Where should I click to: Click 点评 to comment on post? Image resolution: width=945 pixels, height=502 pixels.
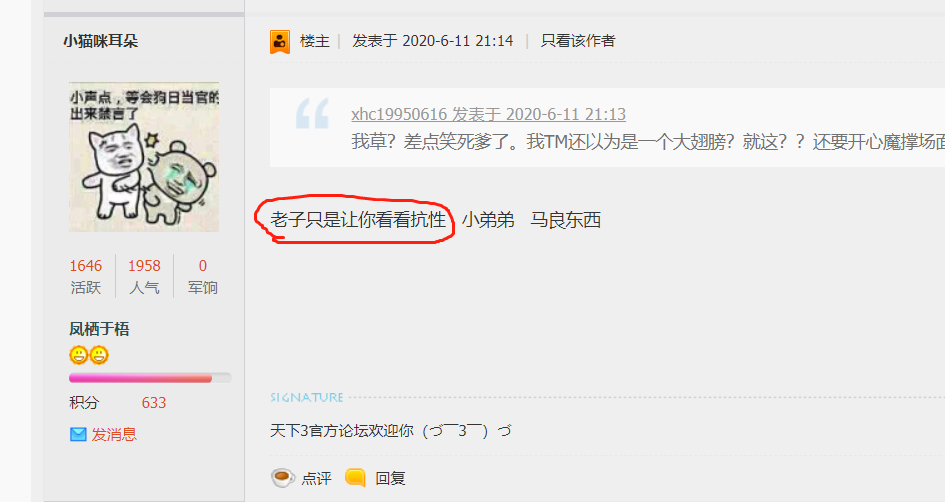tap(316, 478)
